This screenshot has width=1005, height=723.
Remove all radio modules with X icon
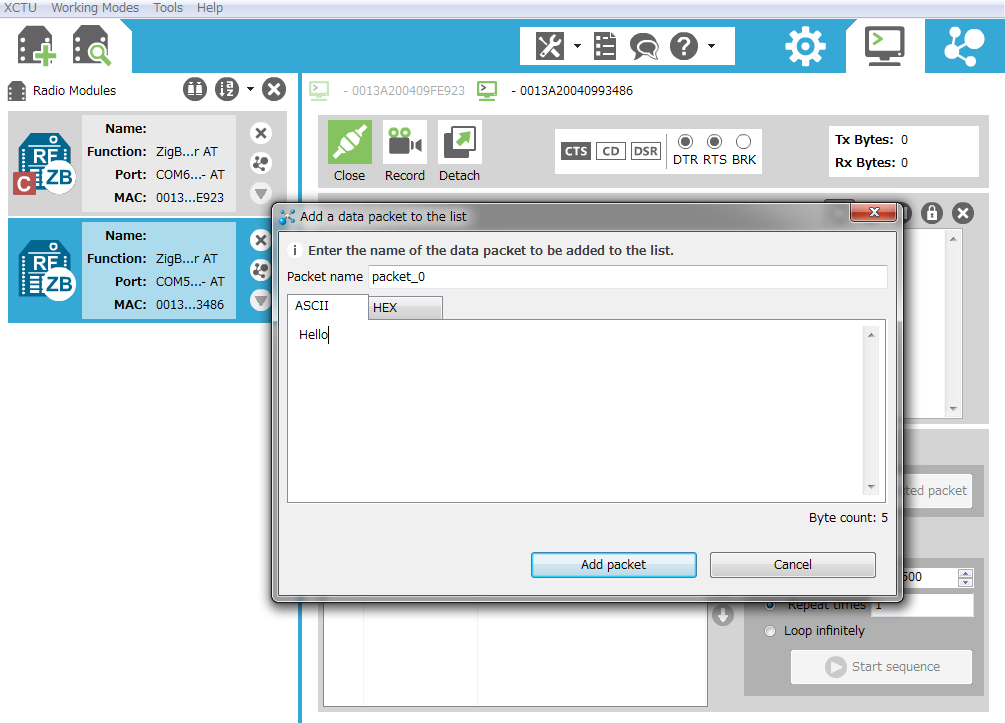(x=274, y=89)
